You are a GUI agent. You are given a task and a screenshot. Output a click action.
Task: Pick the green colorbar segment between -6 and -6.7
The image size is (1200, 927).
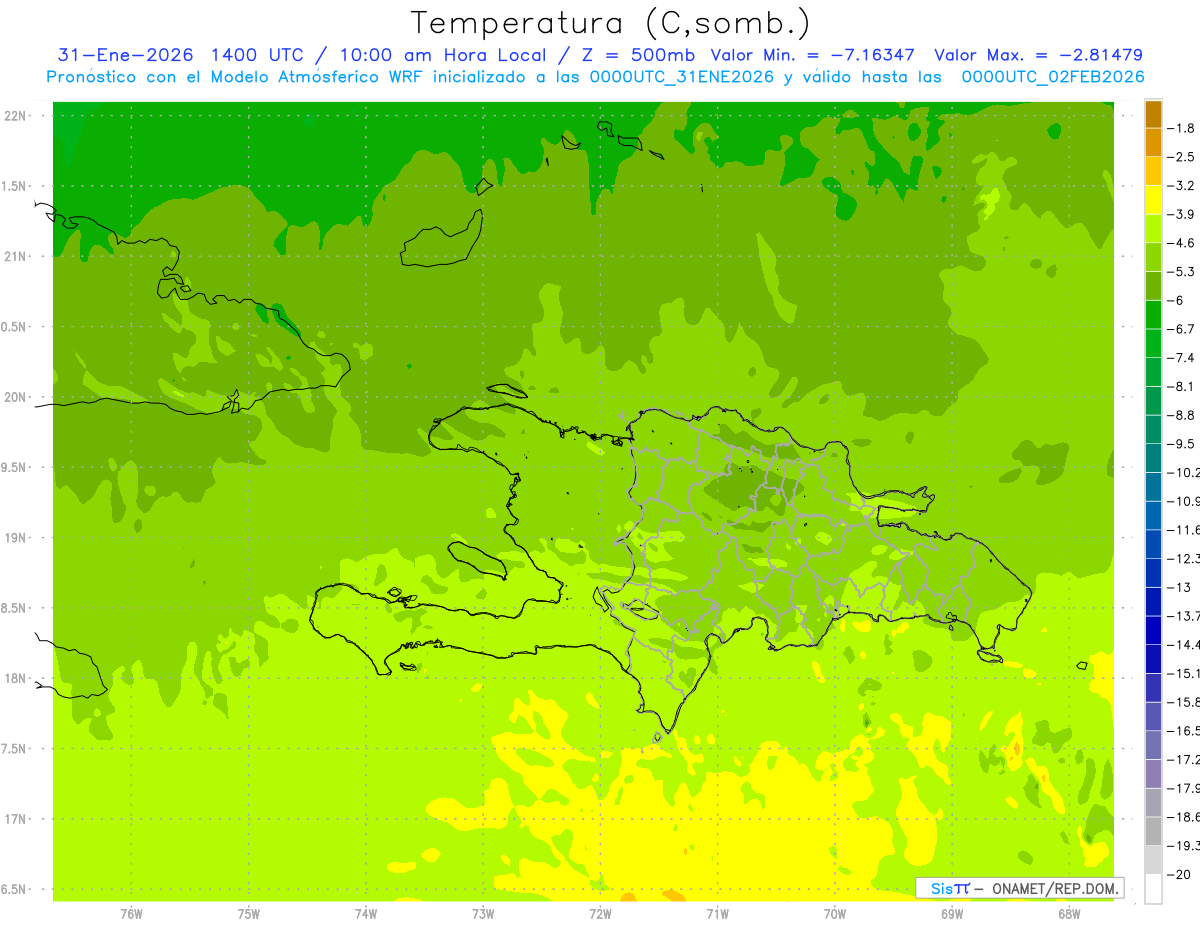pos(1153,315)
